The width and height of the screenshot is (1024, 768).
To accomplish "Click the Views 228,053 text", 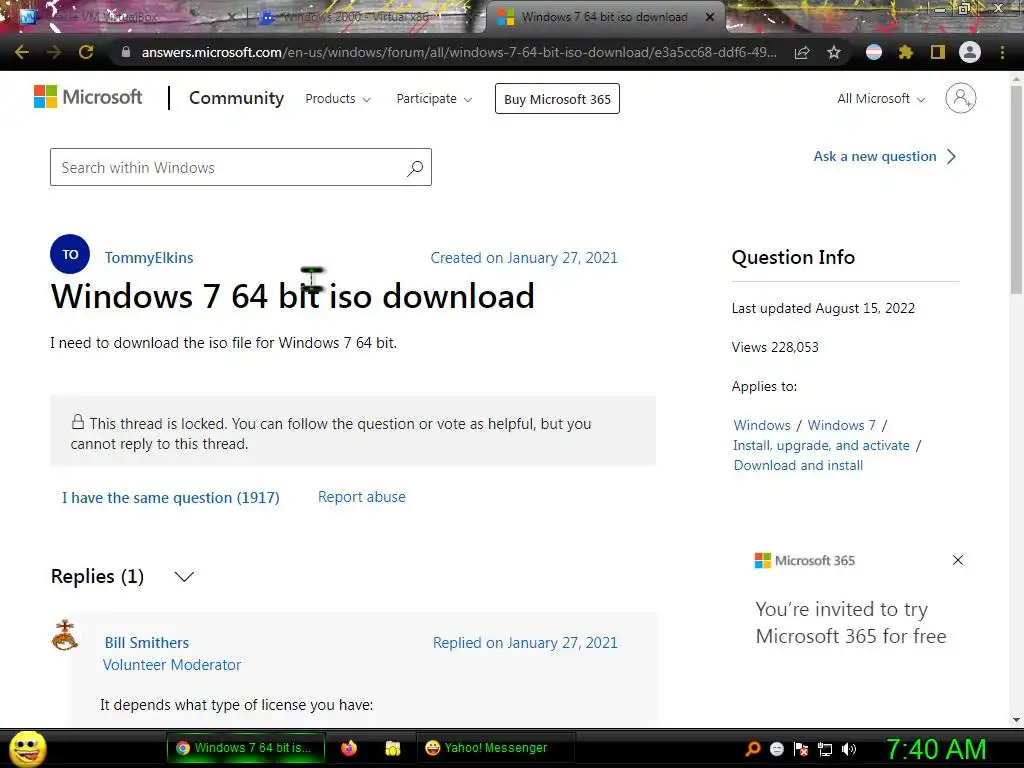I will point(775,347).
